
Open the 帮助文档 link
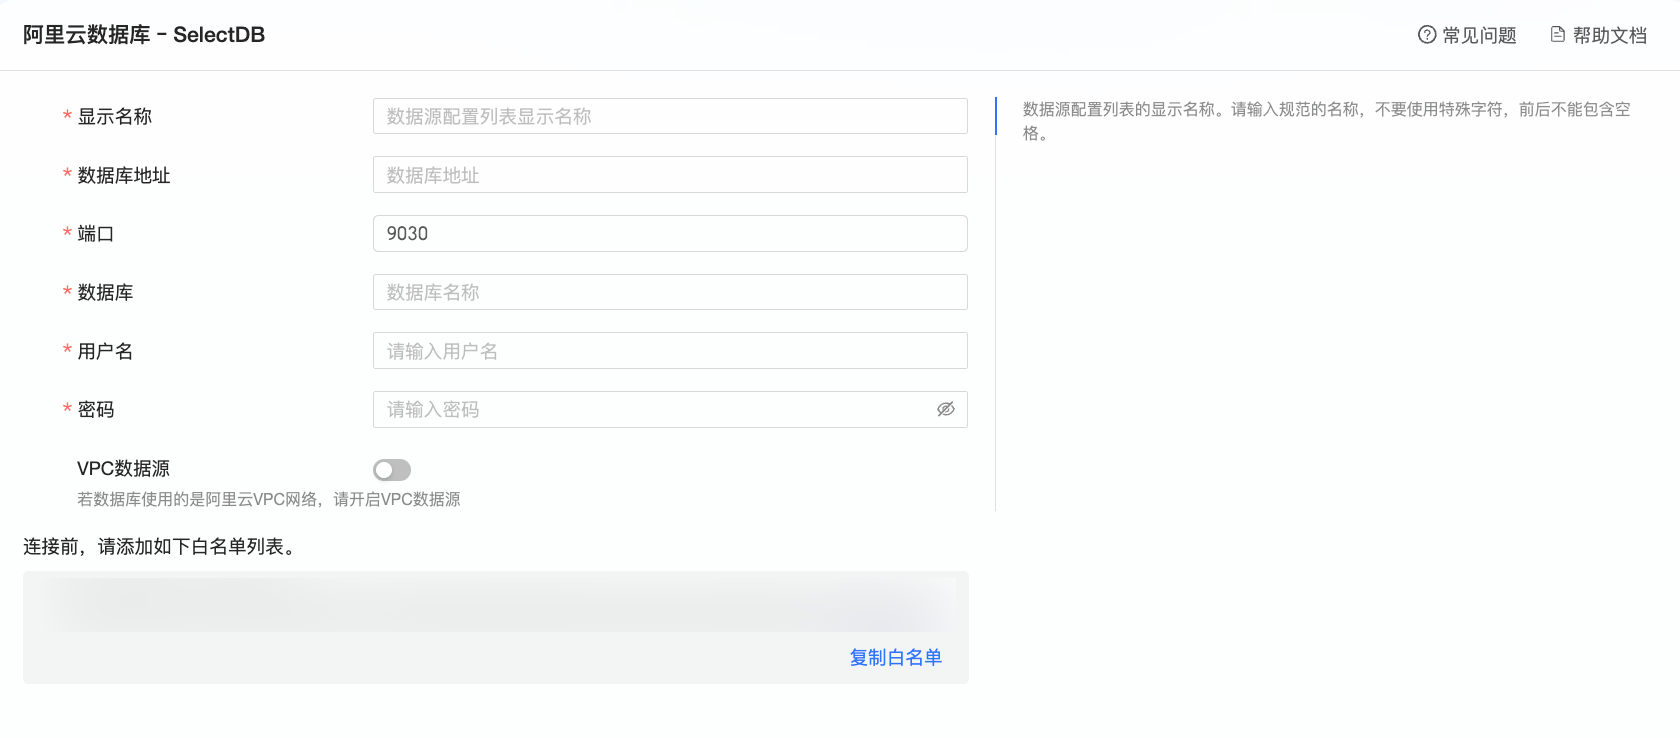pyautogui.click(x=1609, y=35)
